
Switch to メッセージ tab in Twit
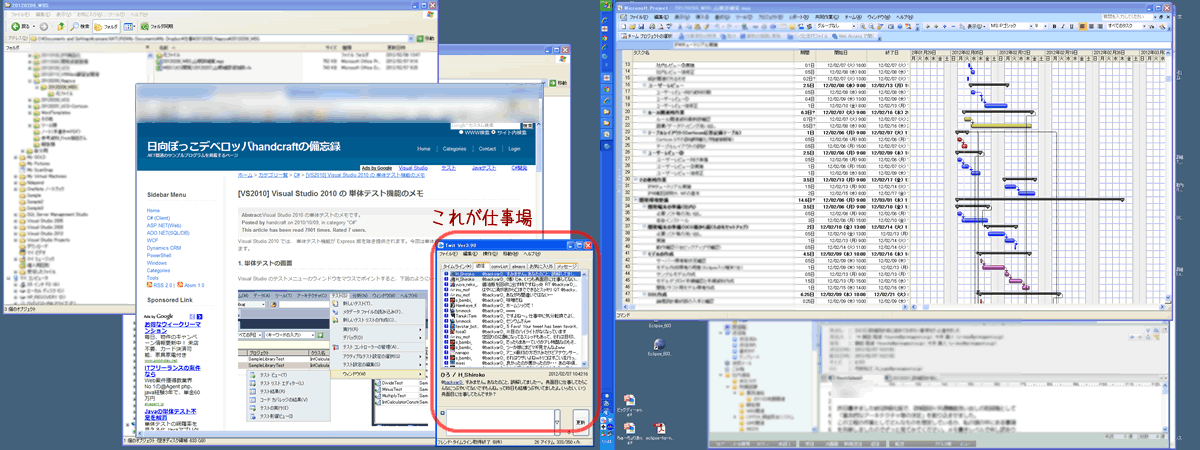(x=567, y=266)
